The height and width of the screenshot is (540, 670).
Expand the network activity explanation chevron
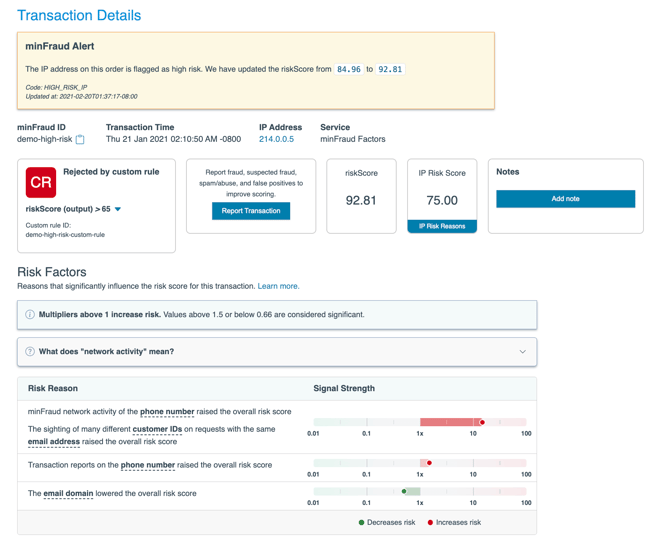pos(522,352)
